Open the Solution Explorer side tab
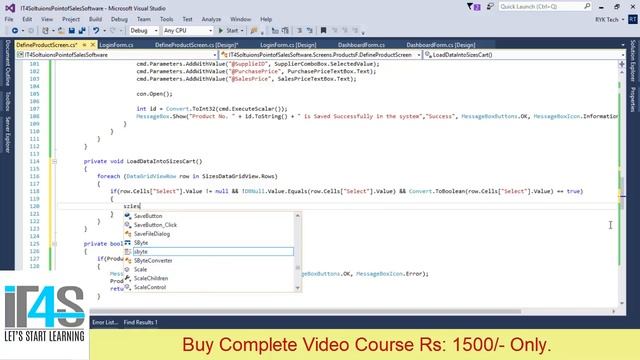Screen dimensions: 640x360 (633, 61)
